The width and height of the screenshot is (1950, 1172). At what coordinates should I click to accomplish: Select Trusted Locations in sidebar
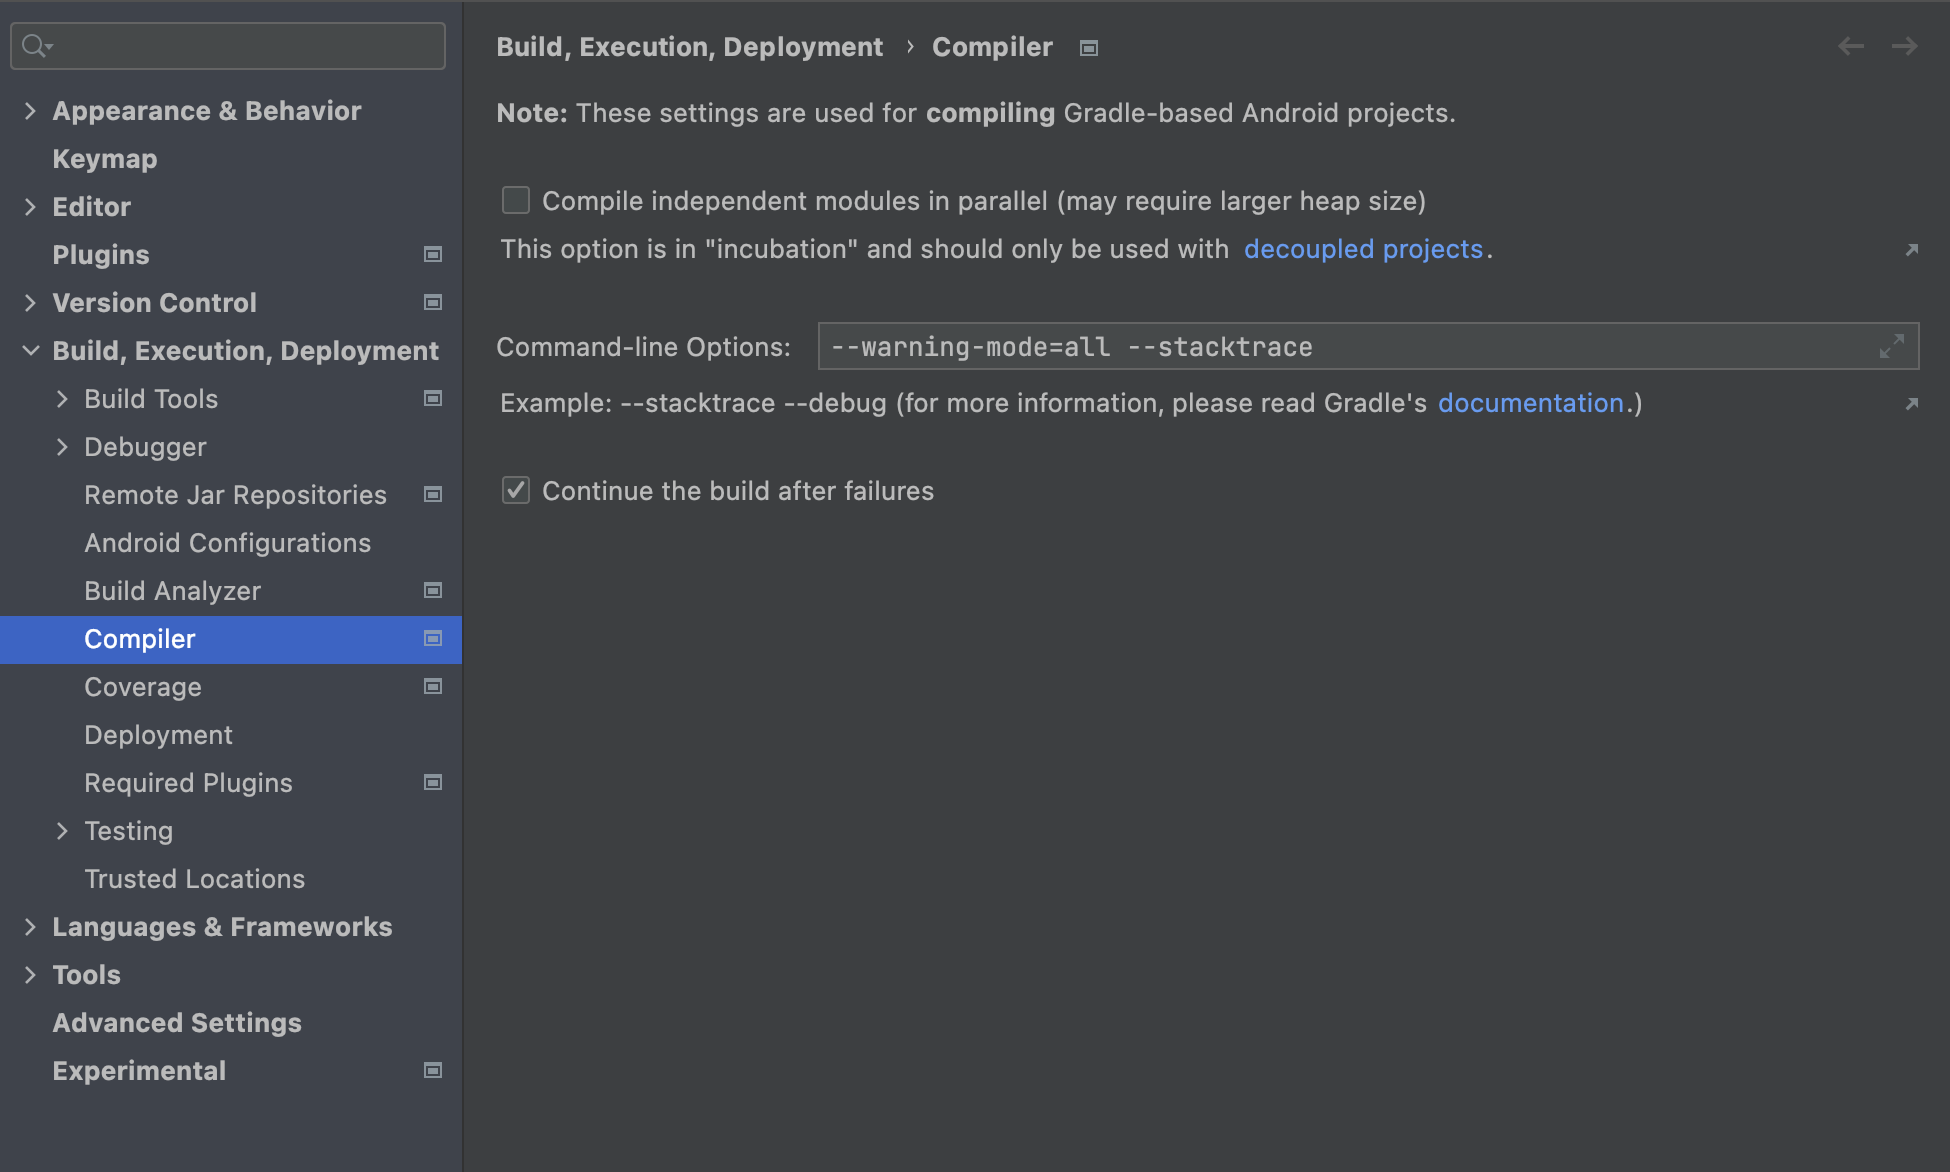[x=194, y=879]
